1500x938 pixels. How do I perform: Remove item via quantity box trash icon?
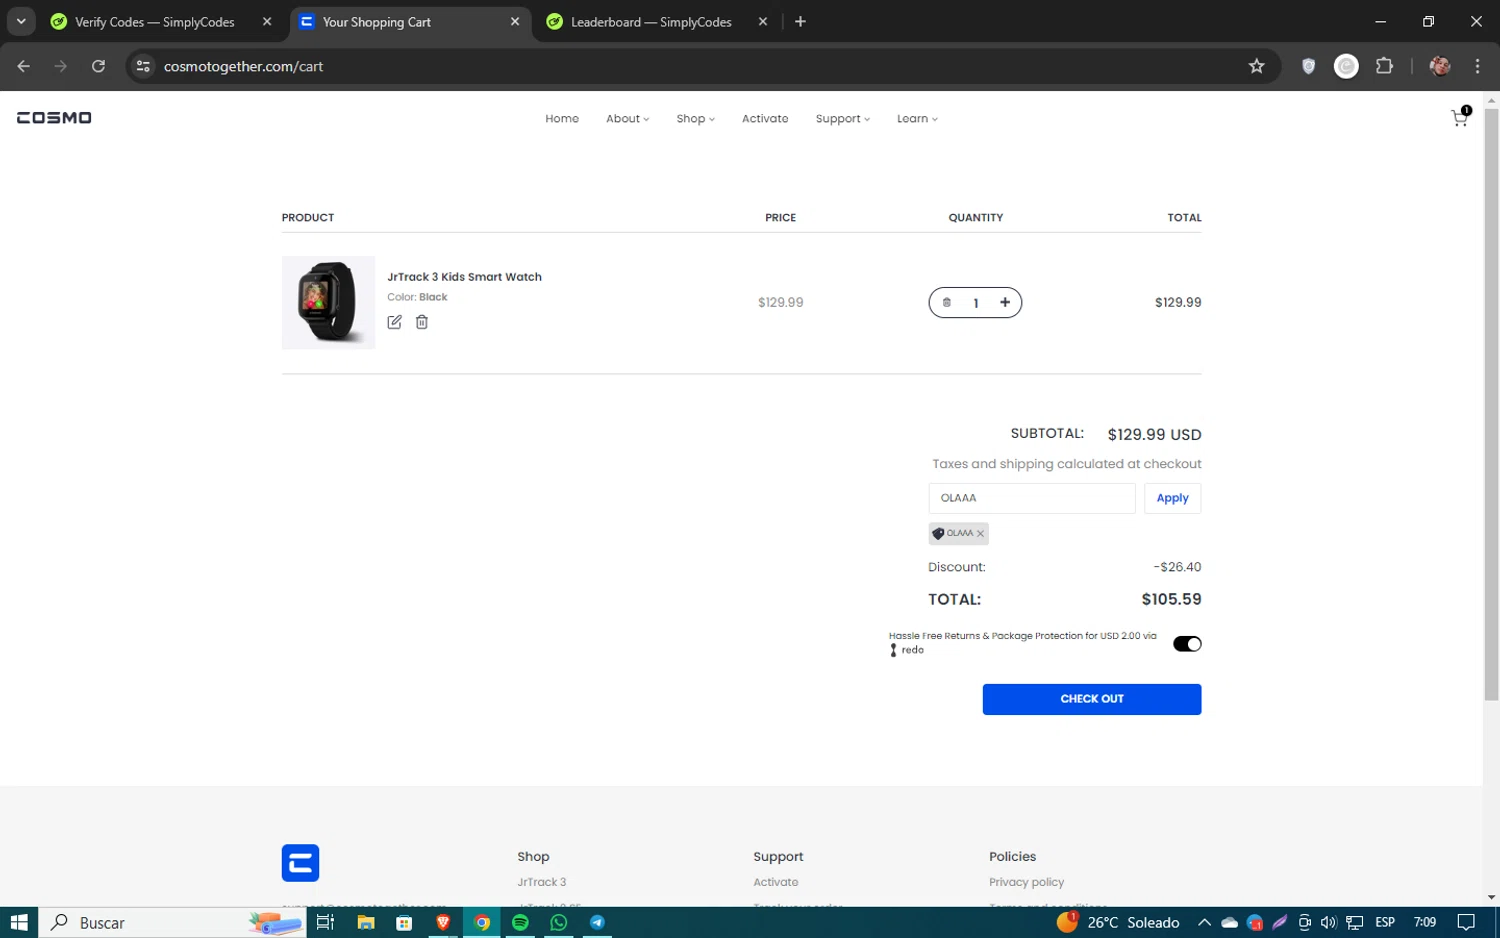946,302
